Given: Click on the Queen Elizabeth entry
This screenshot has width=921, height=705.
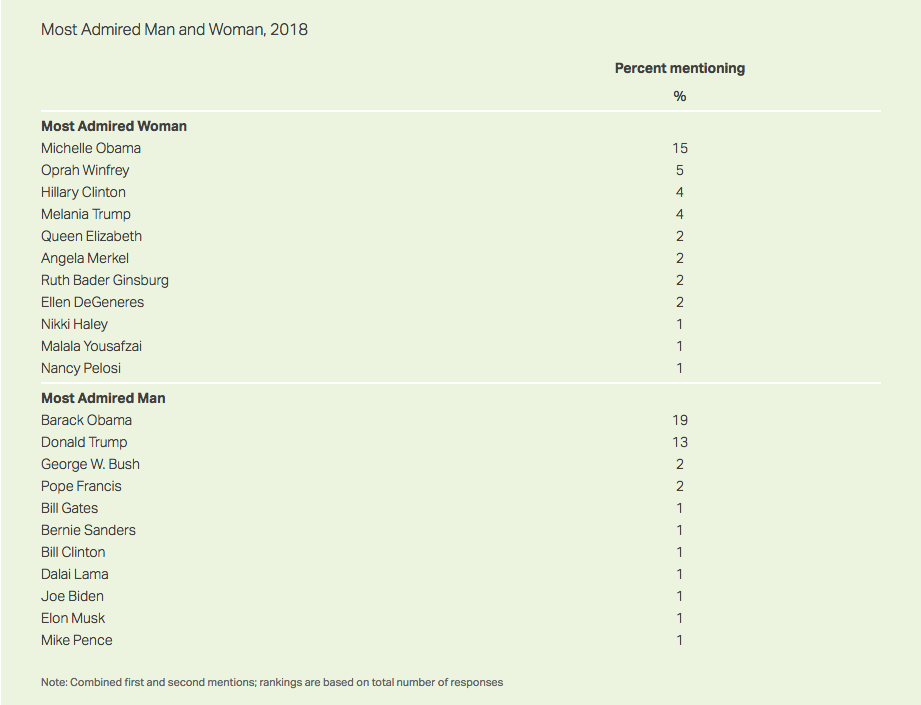Looking at the screenshot, I should click(x=91, y=237).
